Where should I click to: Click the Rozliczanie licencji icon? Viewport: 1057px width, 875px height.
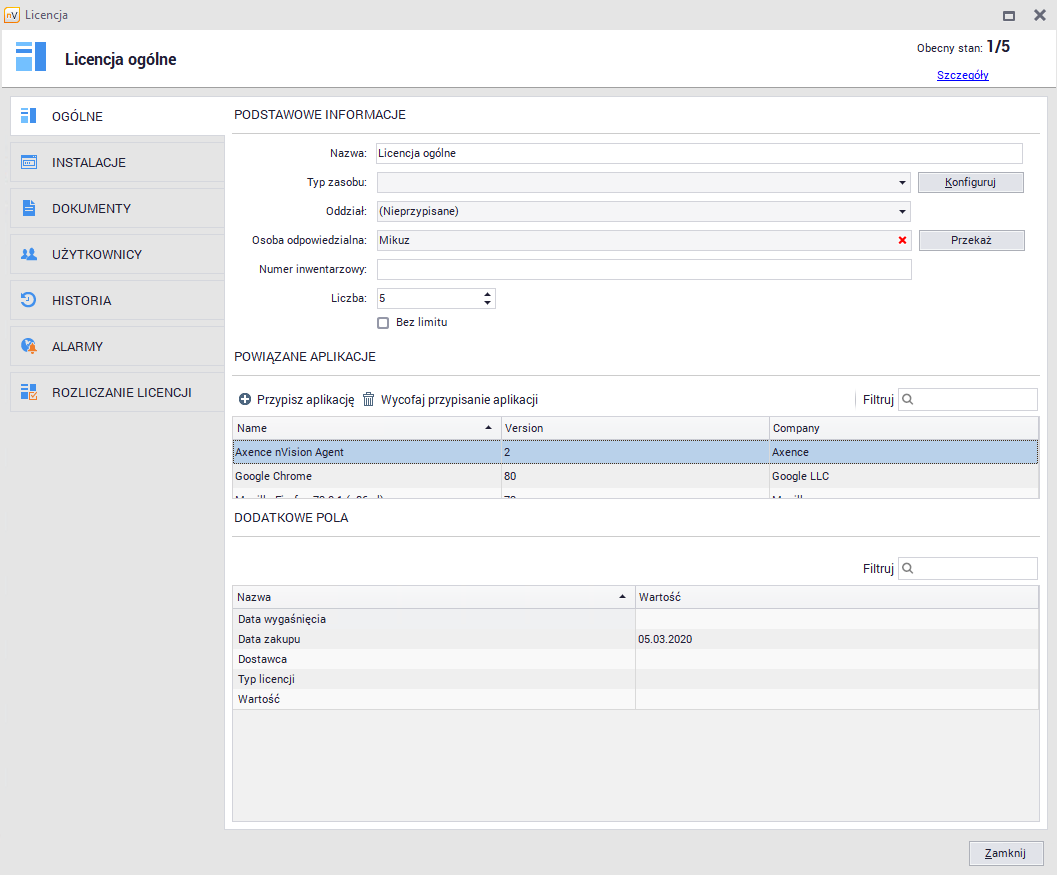(29, 392)
